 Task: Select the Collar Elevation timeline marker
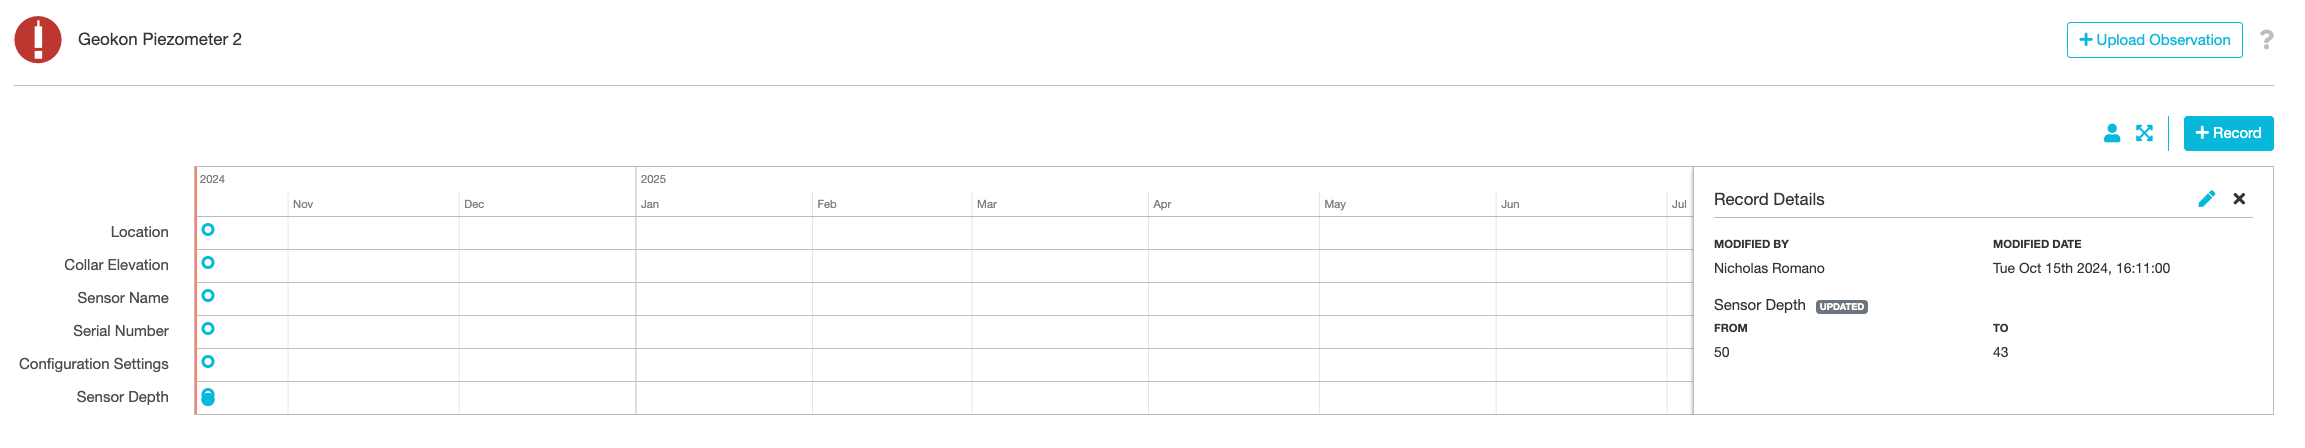[208, 263]
